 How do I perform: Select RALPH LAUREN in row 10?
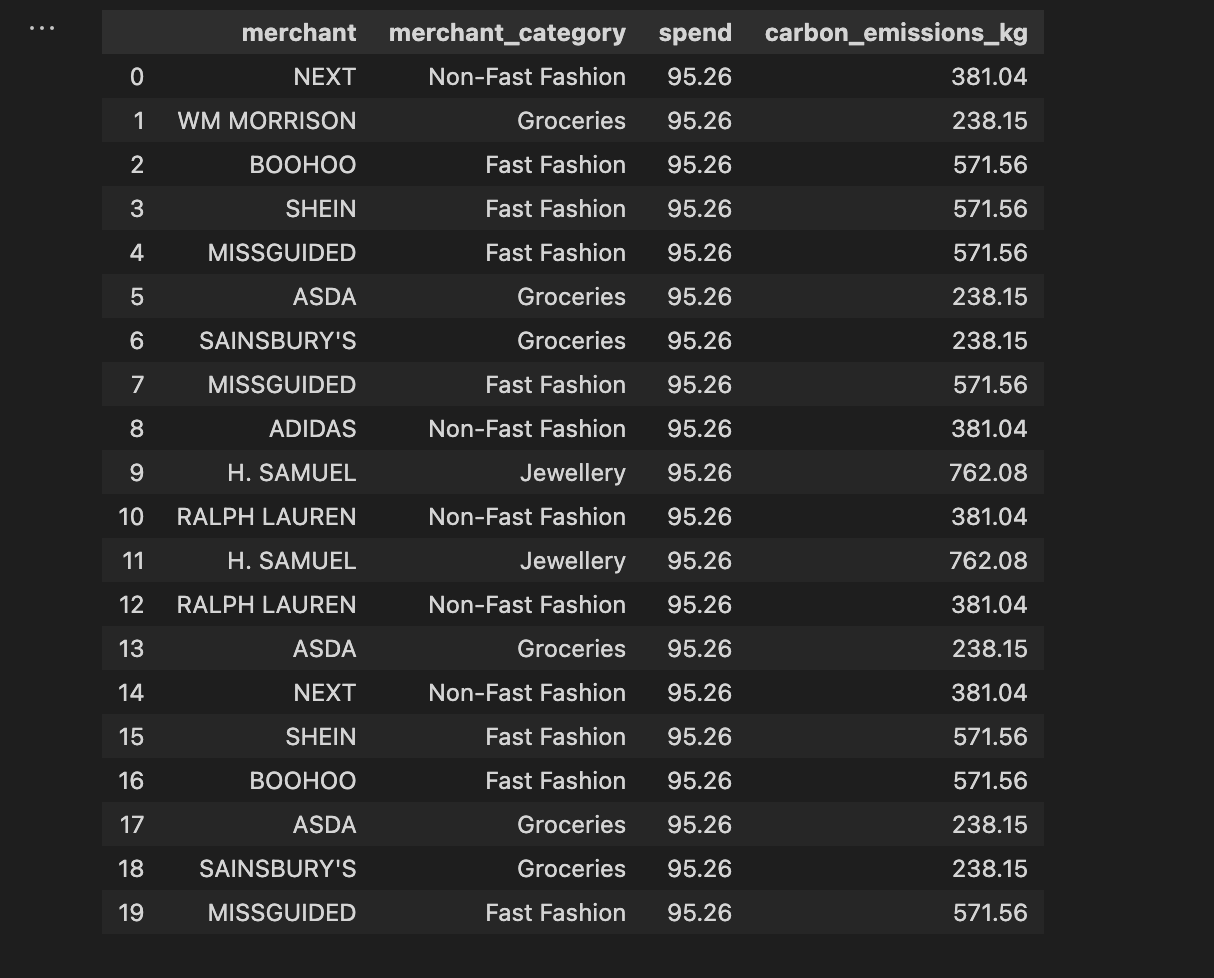point(267,517)
